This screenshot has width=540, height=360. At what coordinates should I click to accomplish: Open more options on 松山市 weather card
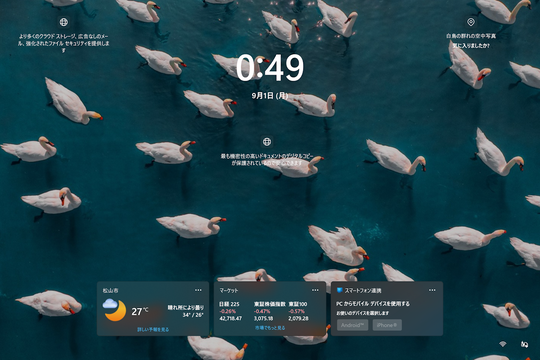point(198,290)
